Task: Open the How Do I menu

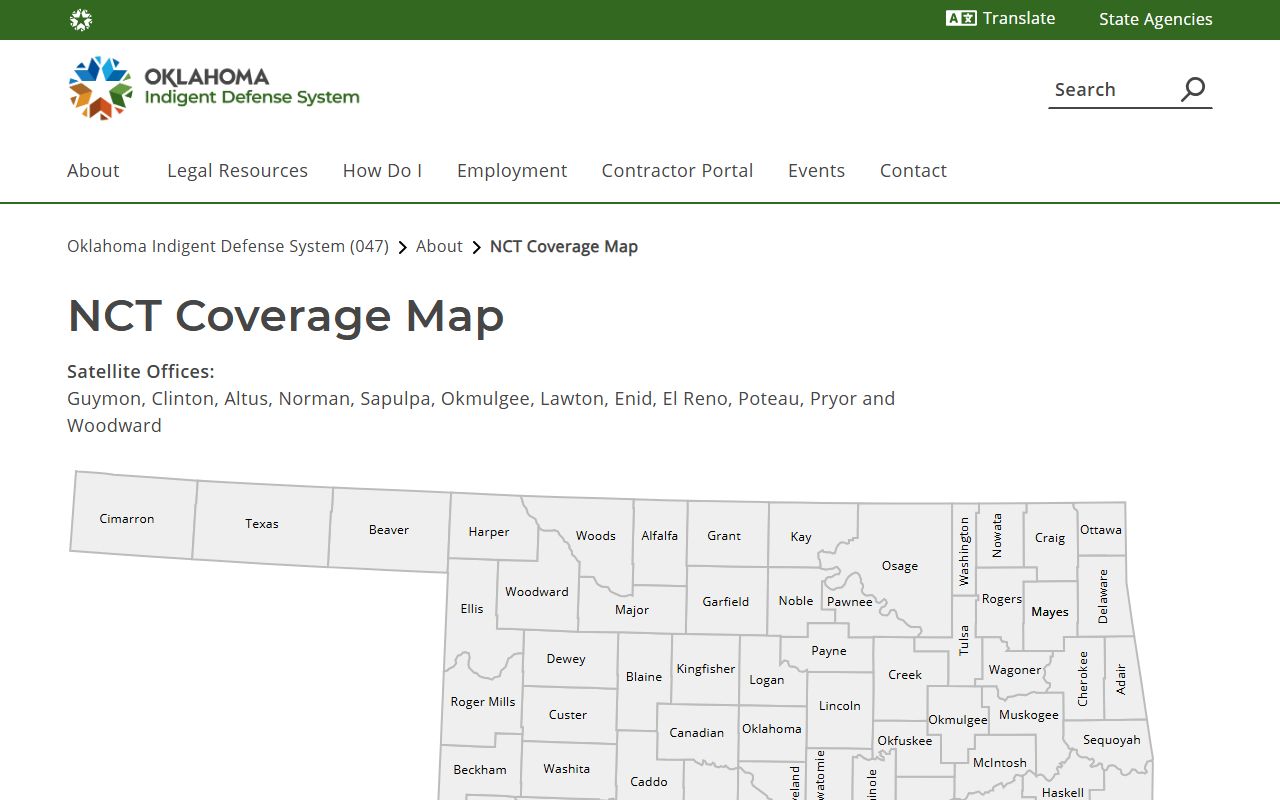Action: pyautogui.click(x=382, y=170)
